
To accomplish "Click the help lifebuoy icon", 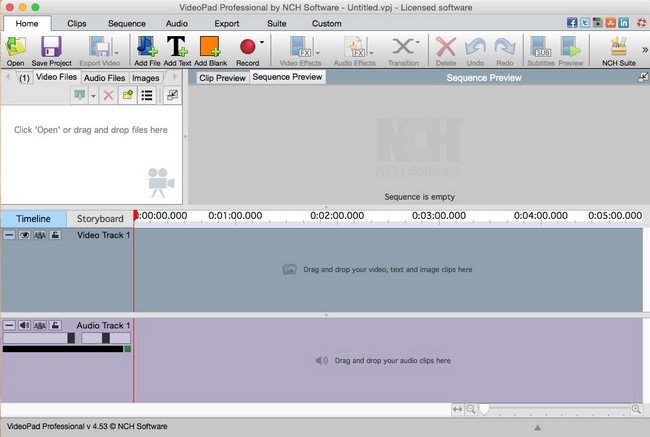I will tap(642, 23).
